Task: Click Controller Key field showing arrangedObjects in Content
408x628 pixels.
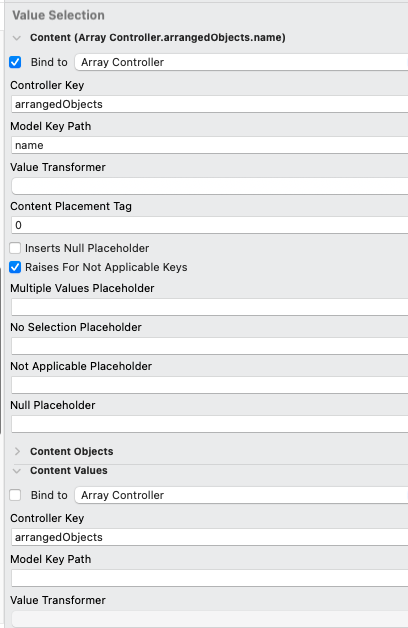Action: 209,104
